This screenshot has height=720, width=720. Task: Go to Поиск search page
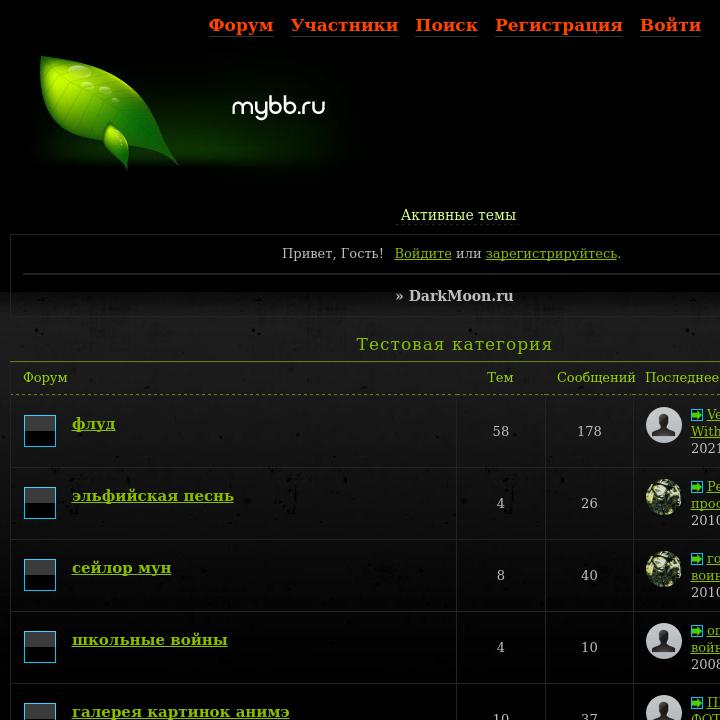point(446,25)
